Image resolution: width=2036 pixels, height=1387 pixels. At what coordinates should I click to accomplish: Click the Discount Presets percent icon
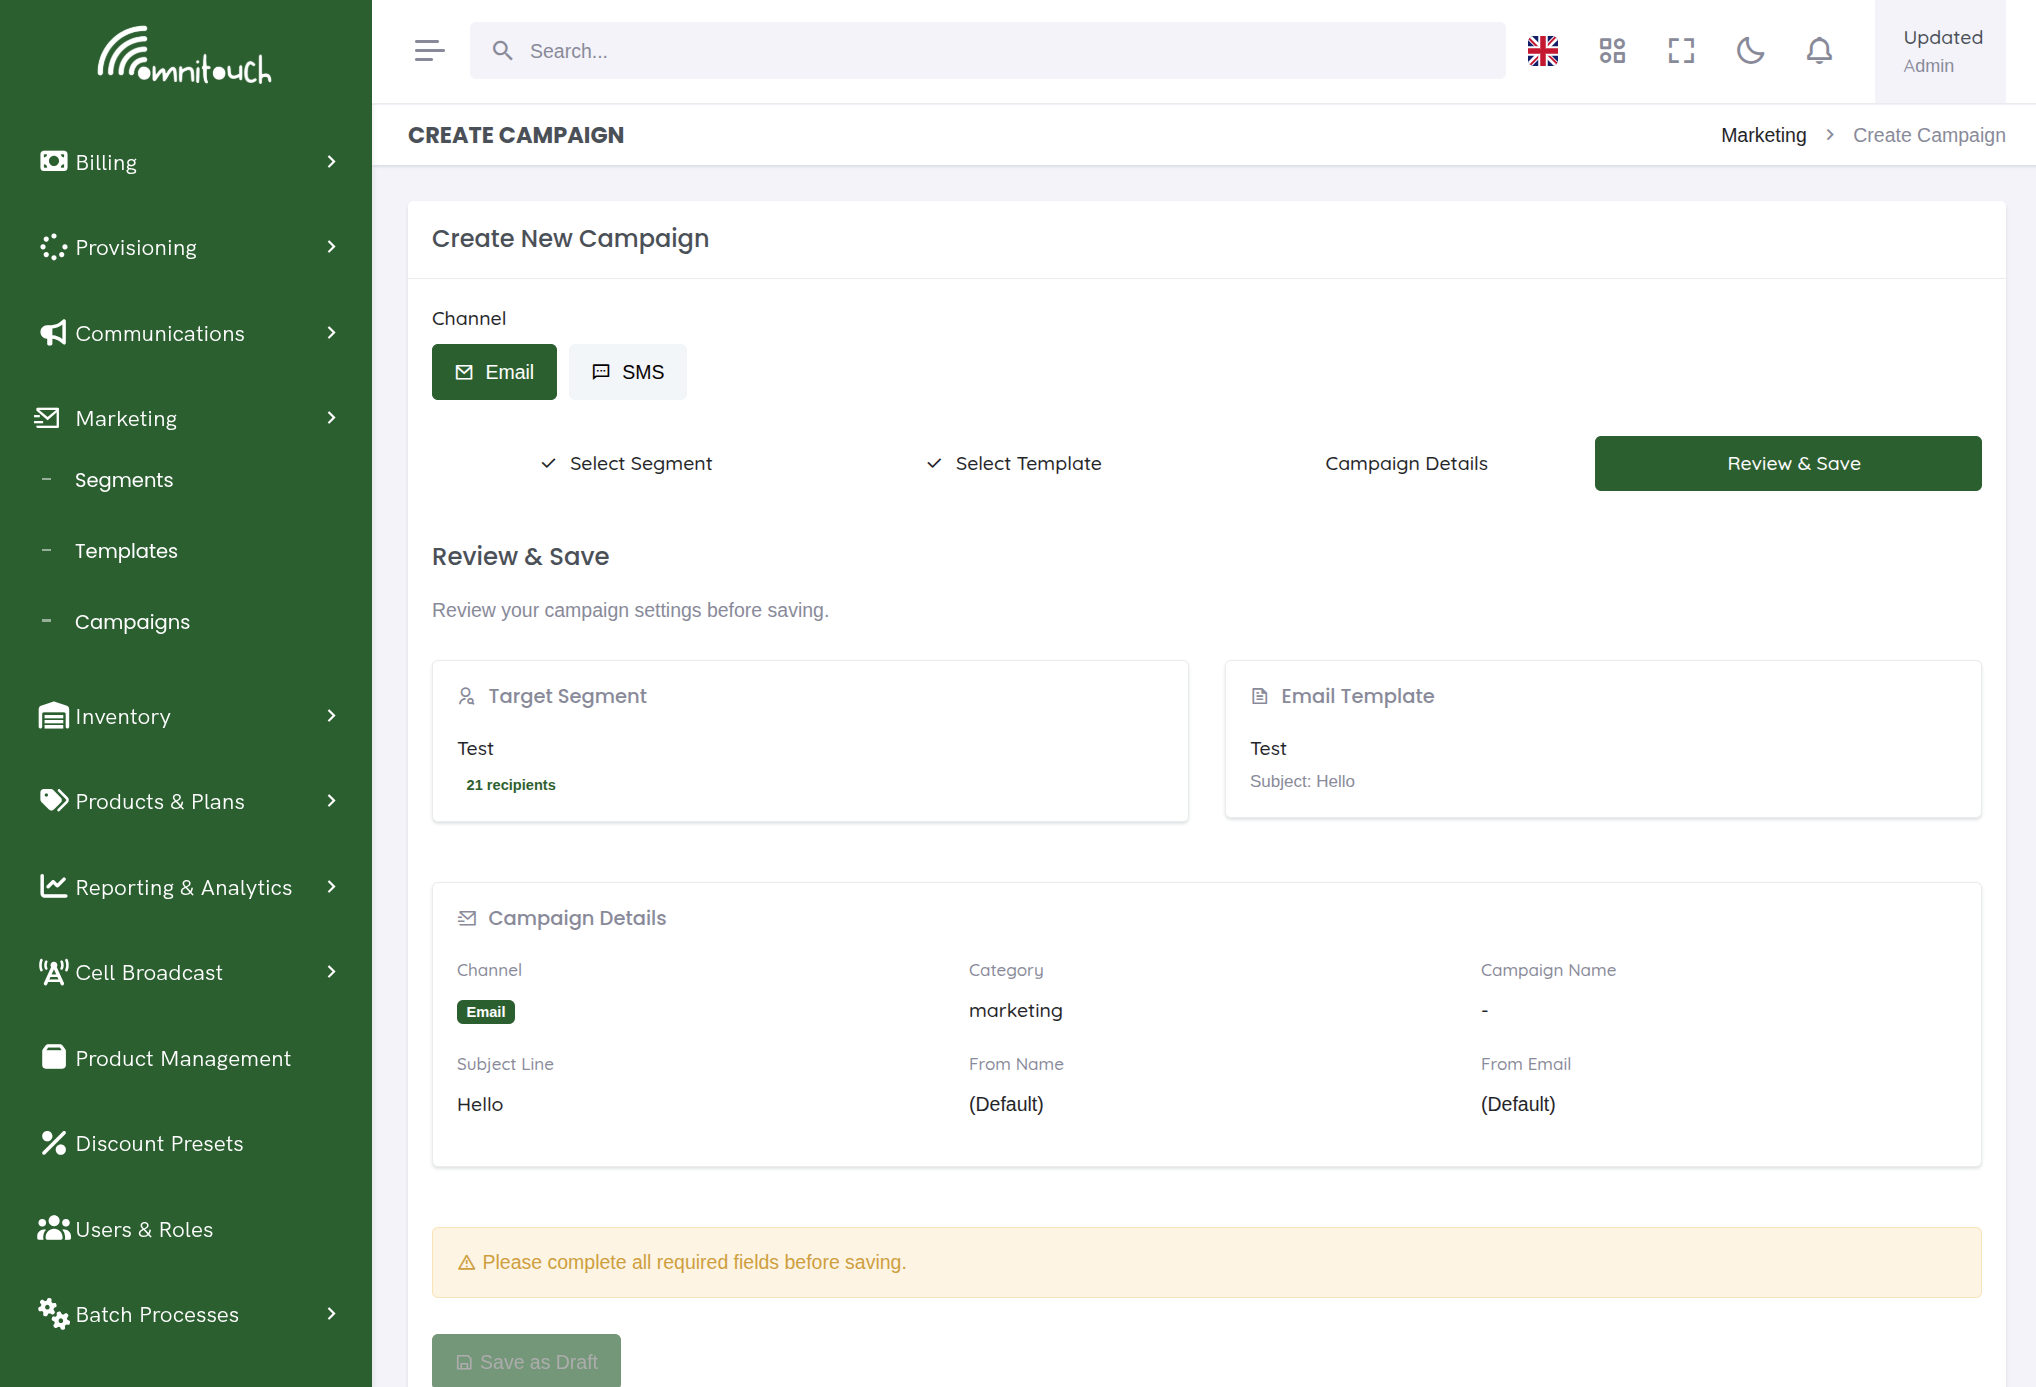[x=53, y=1143]
